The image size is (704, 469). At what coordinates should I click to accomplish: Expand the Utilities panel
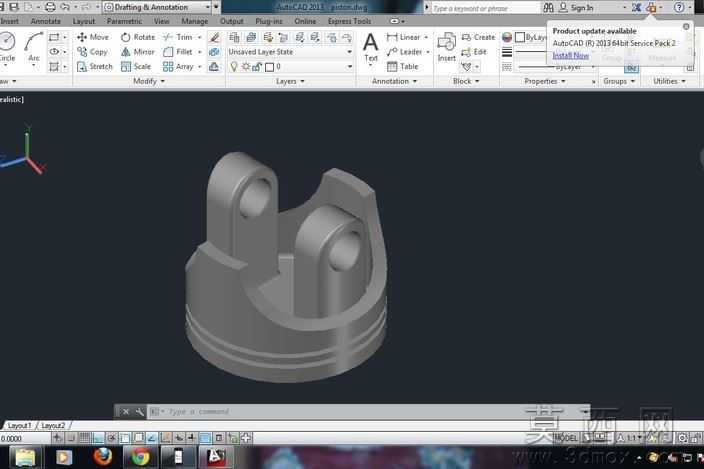coord(669,81)
